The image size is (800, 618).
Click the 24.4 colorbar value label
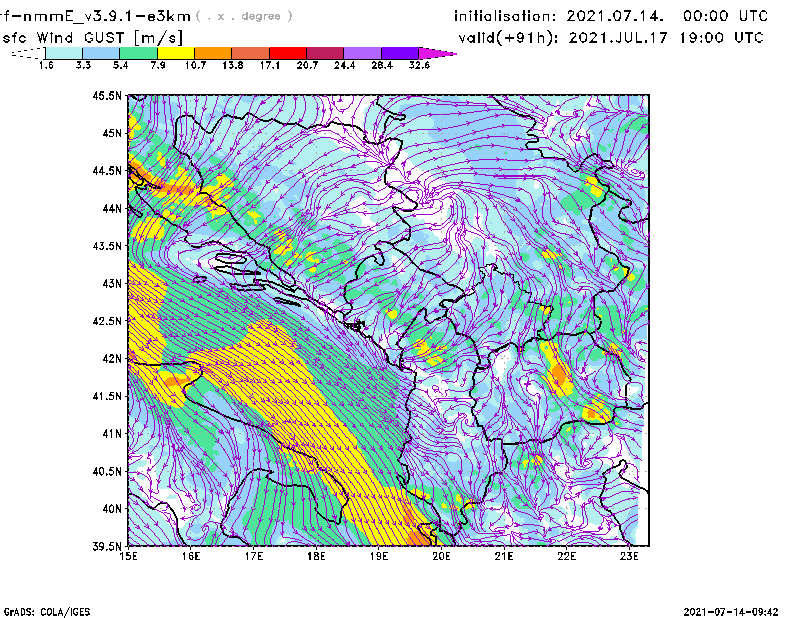pyautogui.click(x=344, y=65)
